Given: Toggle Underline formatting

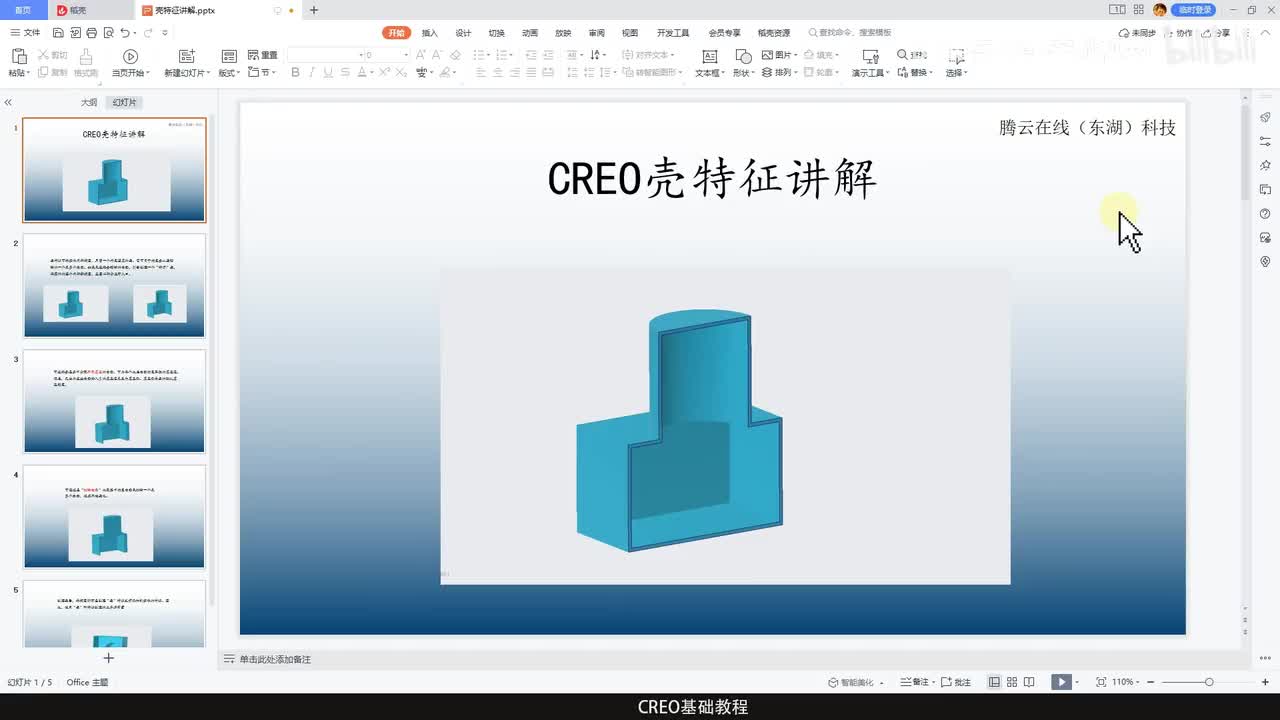Looking at the screenshot, I should pyautogui.click(x=328, y=73).
